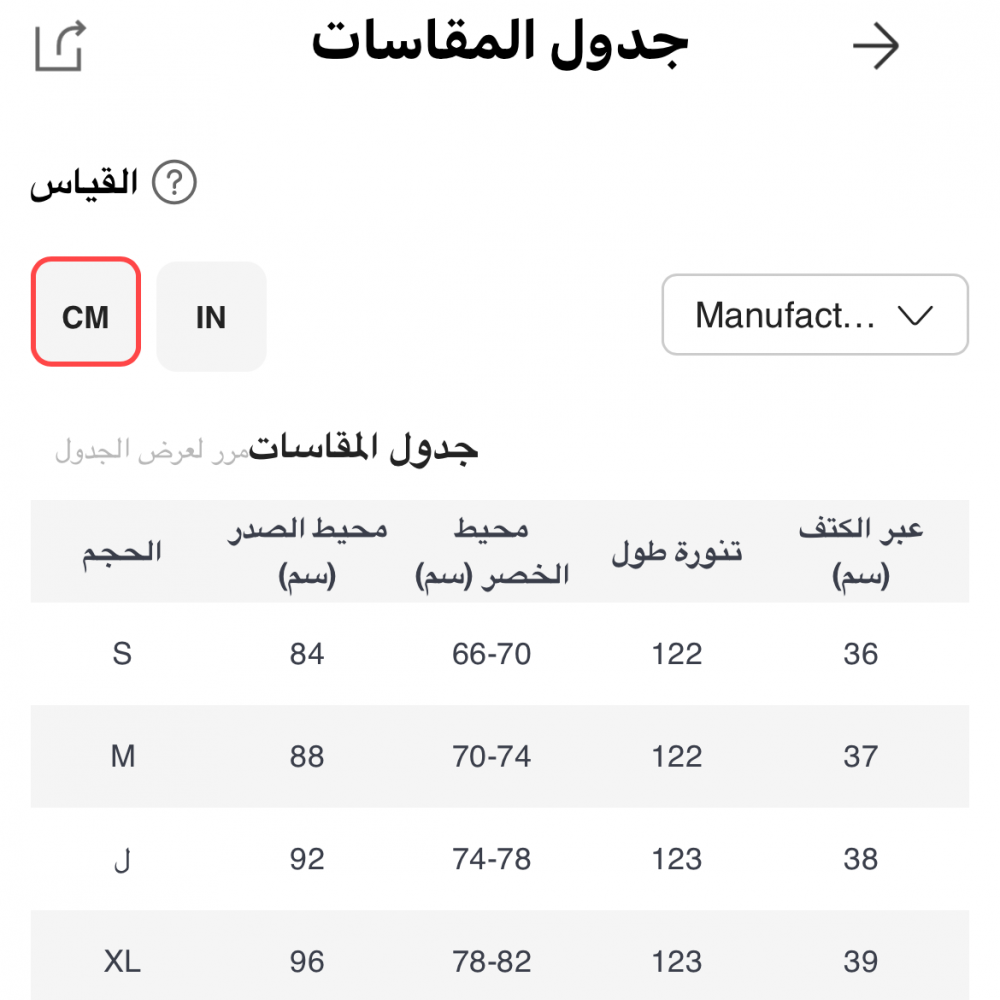Tap the مرر لعرض الجدول hint
Screen dimensions: 1000x1000
click(x=150, y=450)
